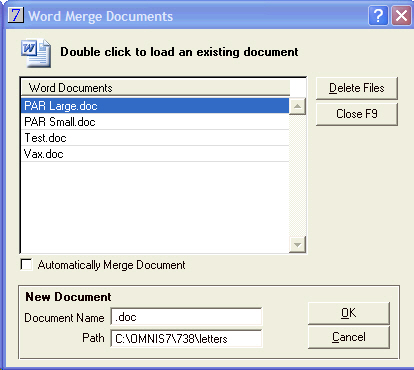Select Test.doc in the list
Image resolution: width=414 pixels, height=370 pixels.
(155, 138)
